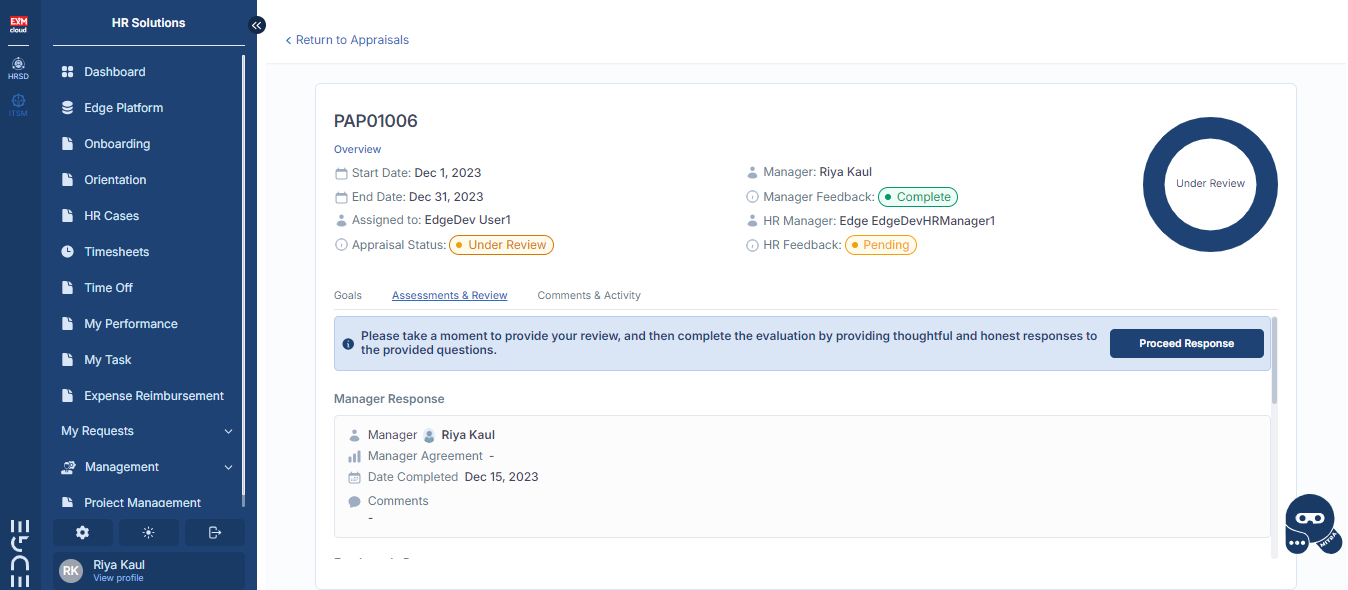Click the info icon in the review banner

(x=348, y=344)
